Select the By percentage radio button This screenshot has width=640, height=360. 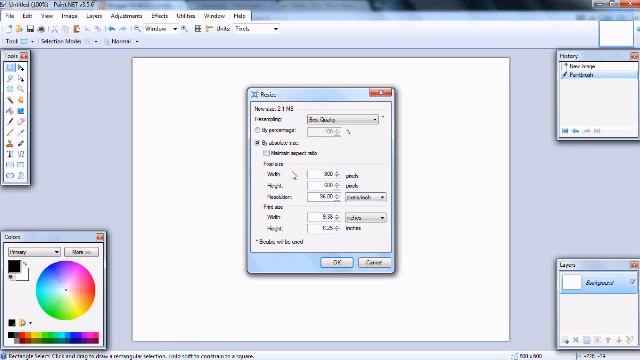257,130
